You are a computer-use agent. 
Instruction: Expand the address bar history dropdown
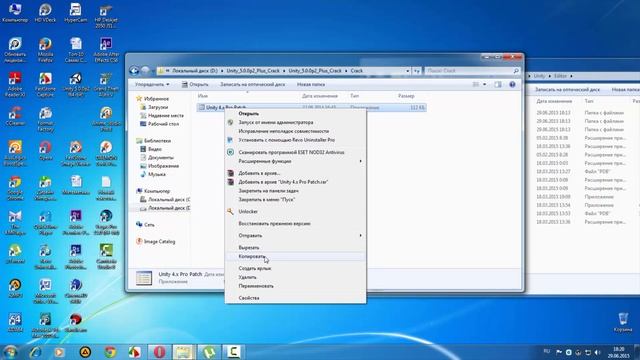(407, 71)
